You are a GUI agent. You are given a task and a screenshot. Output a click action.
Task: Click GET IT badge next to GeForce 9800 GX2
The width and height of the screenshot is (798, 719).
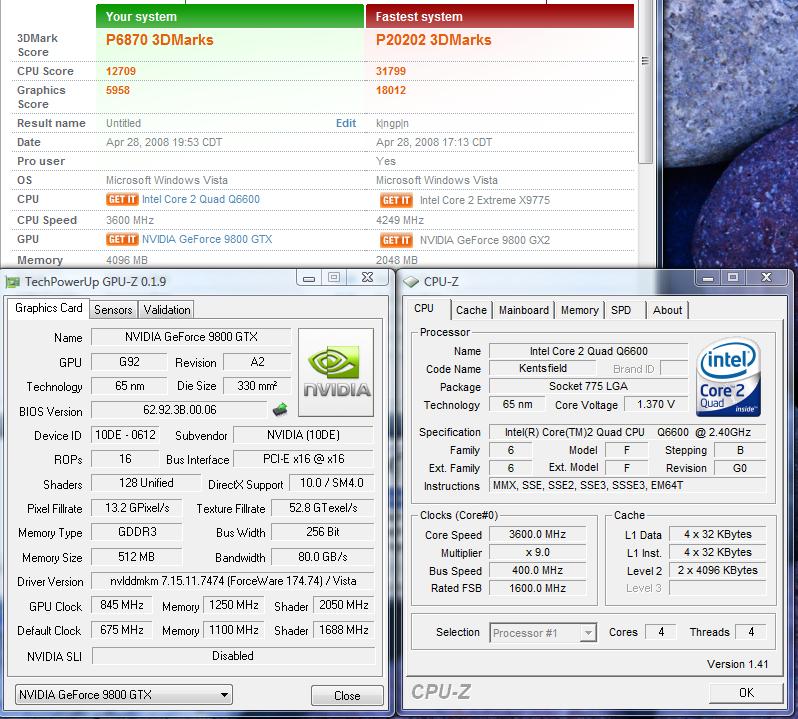(x=396, y=240)
